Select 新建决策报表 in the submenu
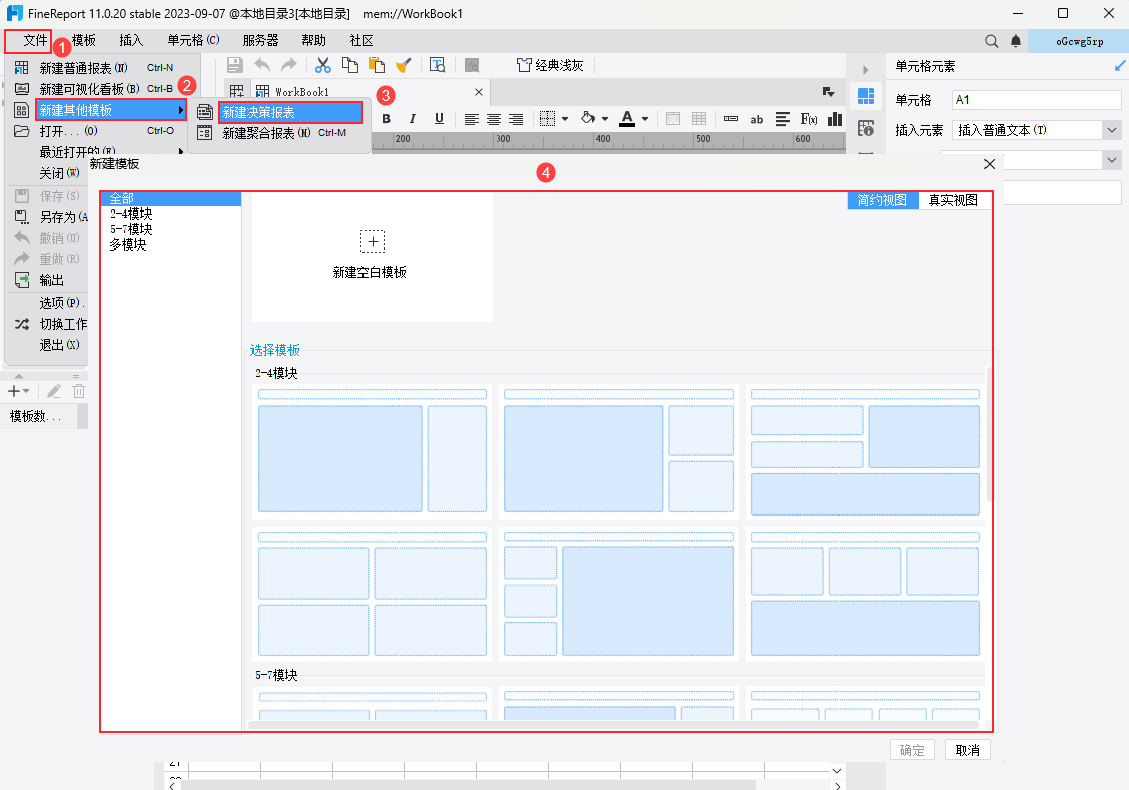The width and height of the screenshot is (1129, 790). click(290, 112)
